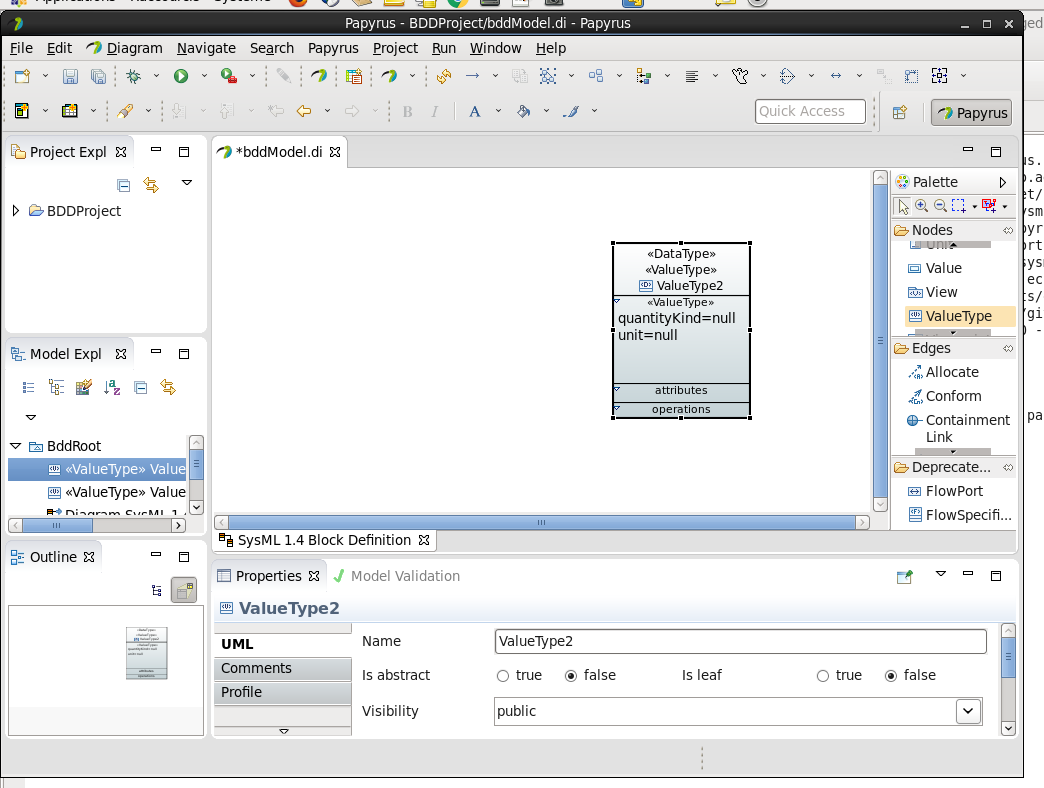Select the Conform edge tool
The width and height of the screenshot is (1044, 788).
click(953, 396)
